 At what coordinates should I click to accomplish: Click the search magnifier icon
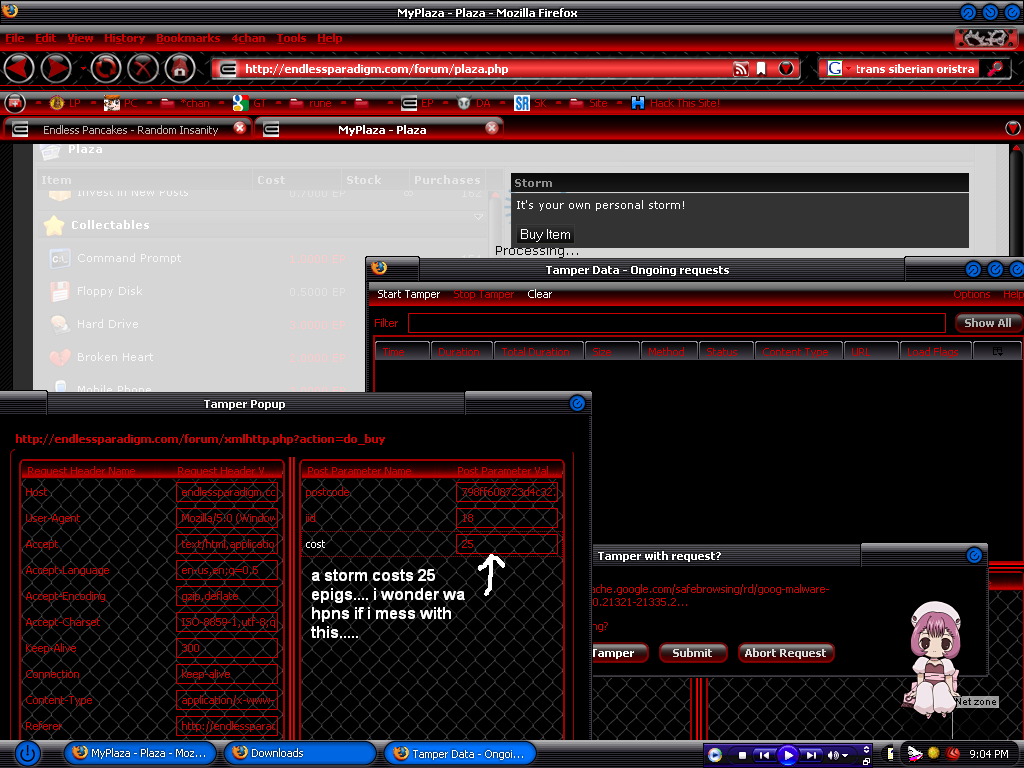pyautogui.click(x=995, y=69)
